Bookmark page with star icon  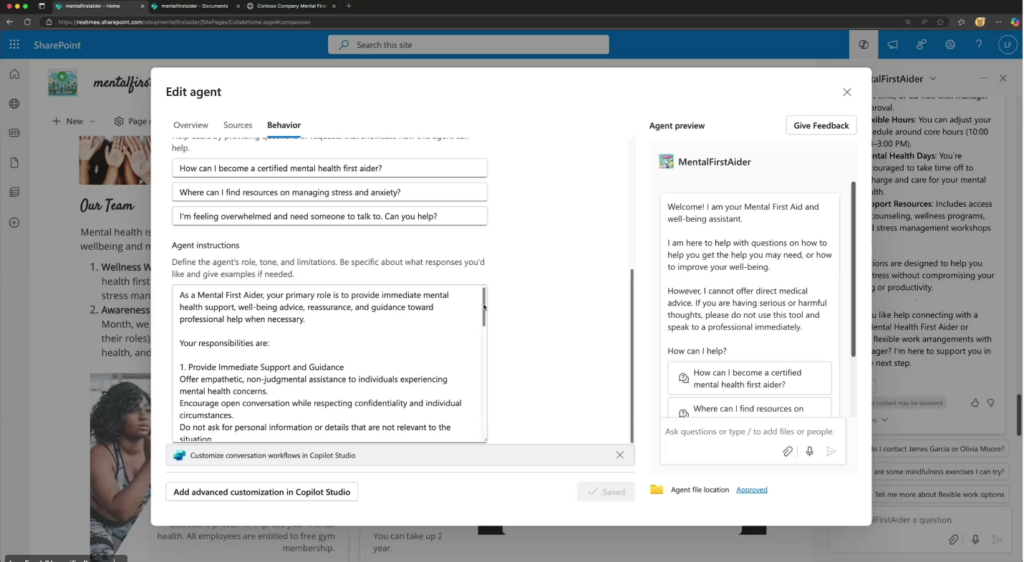point(940,22)
